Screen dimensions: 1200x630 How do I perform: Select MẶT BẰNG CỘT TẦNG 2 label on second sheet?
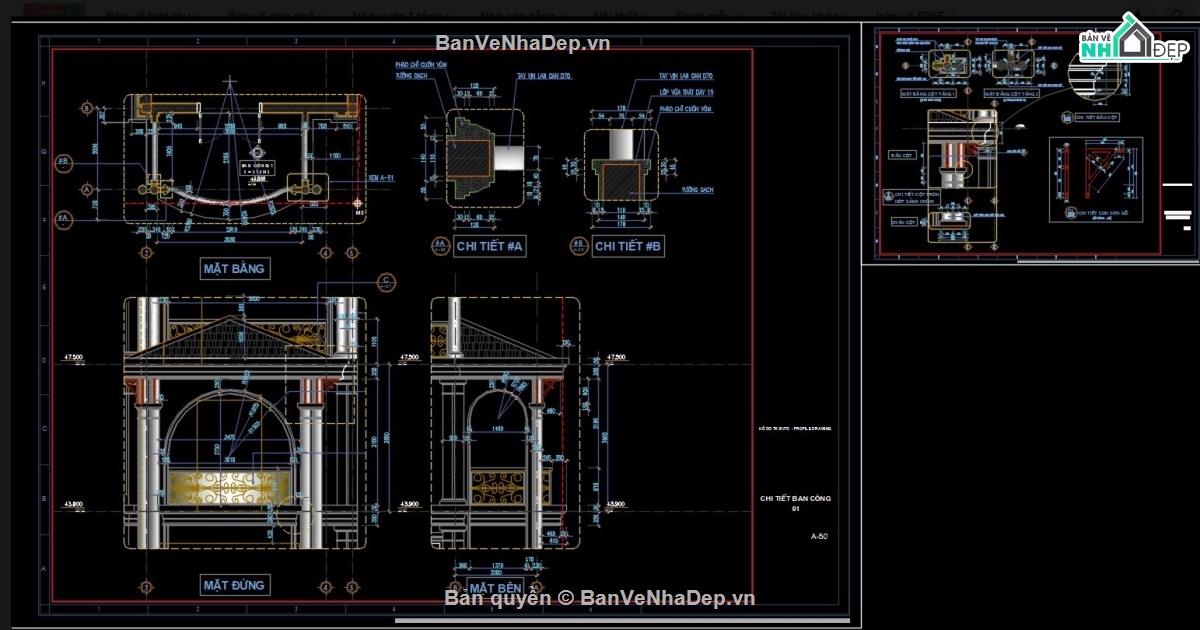1012,94
